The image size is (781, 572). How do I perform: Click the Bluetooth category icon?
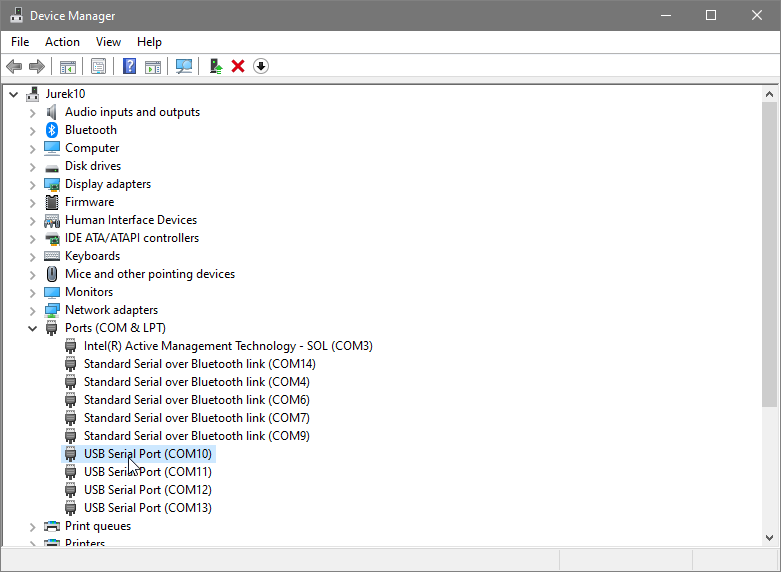52,130
